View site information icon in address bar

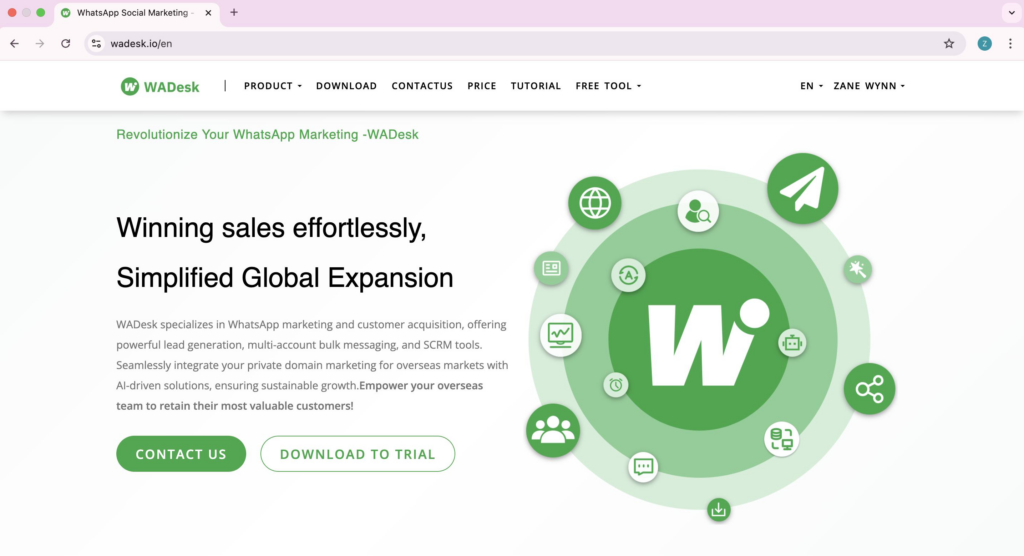pos(96,44)
